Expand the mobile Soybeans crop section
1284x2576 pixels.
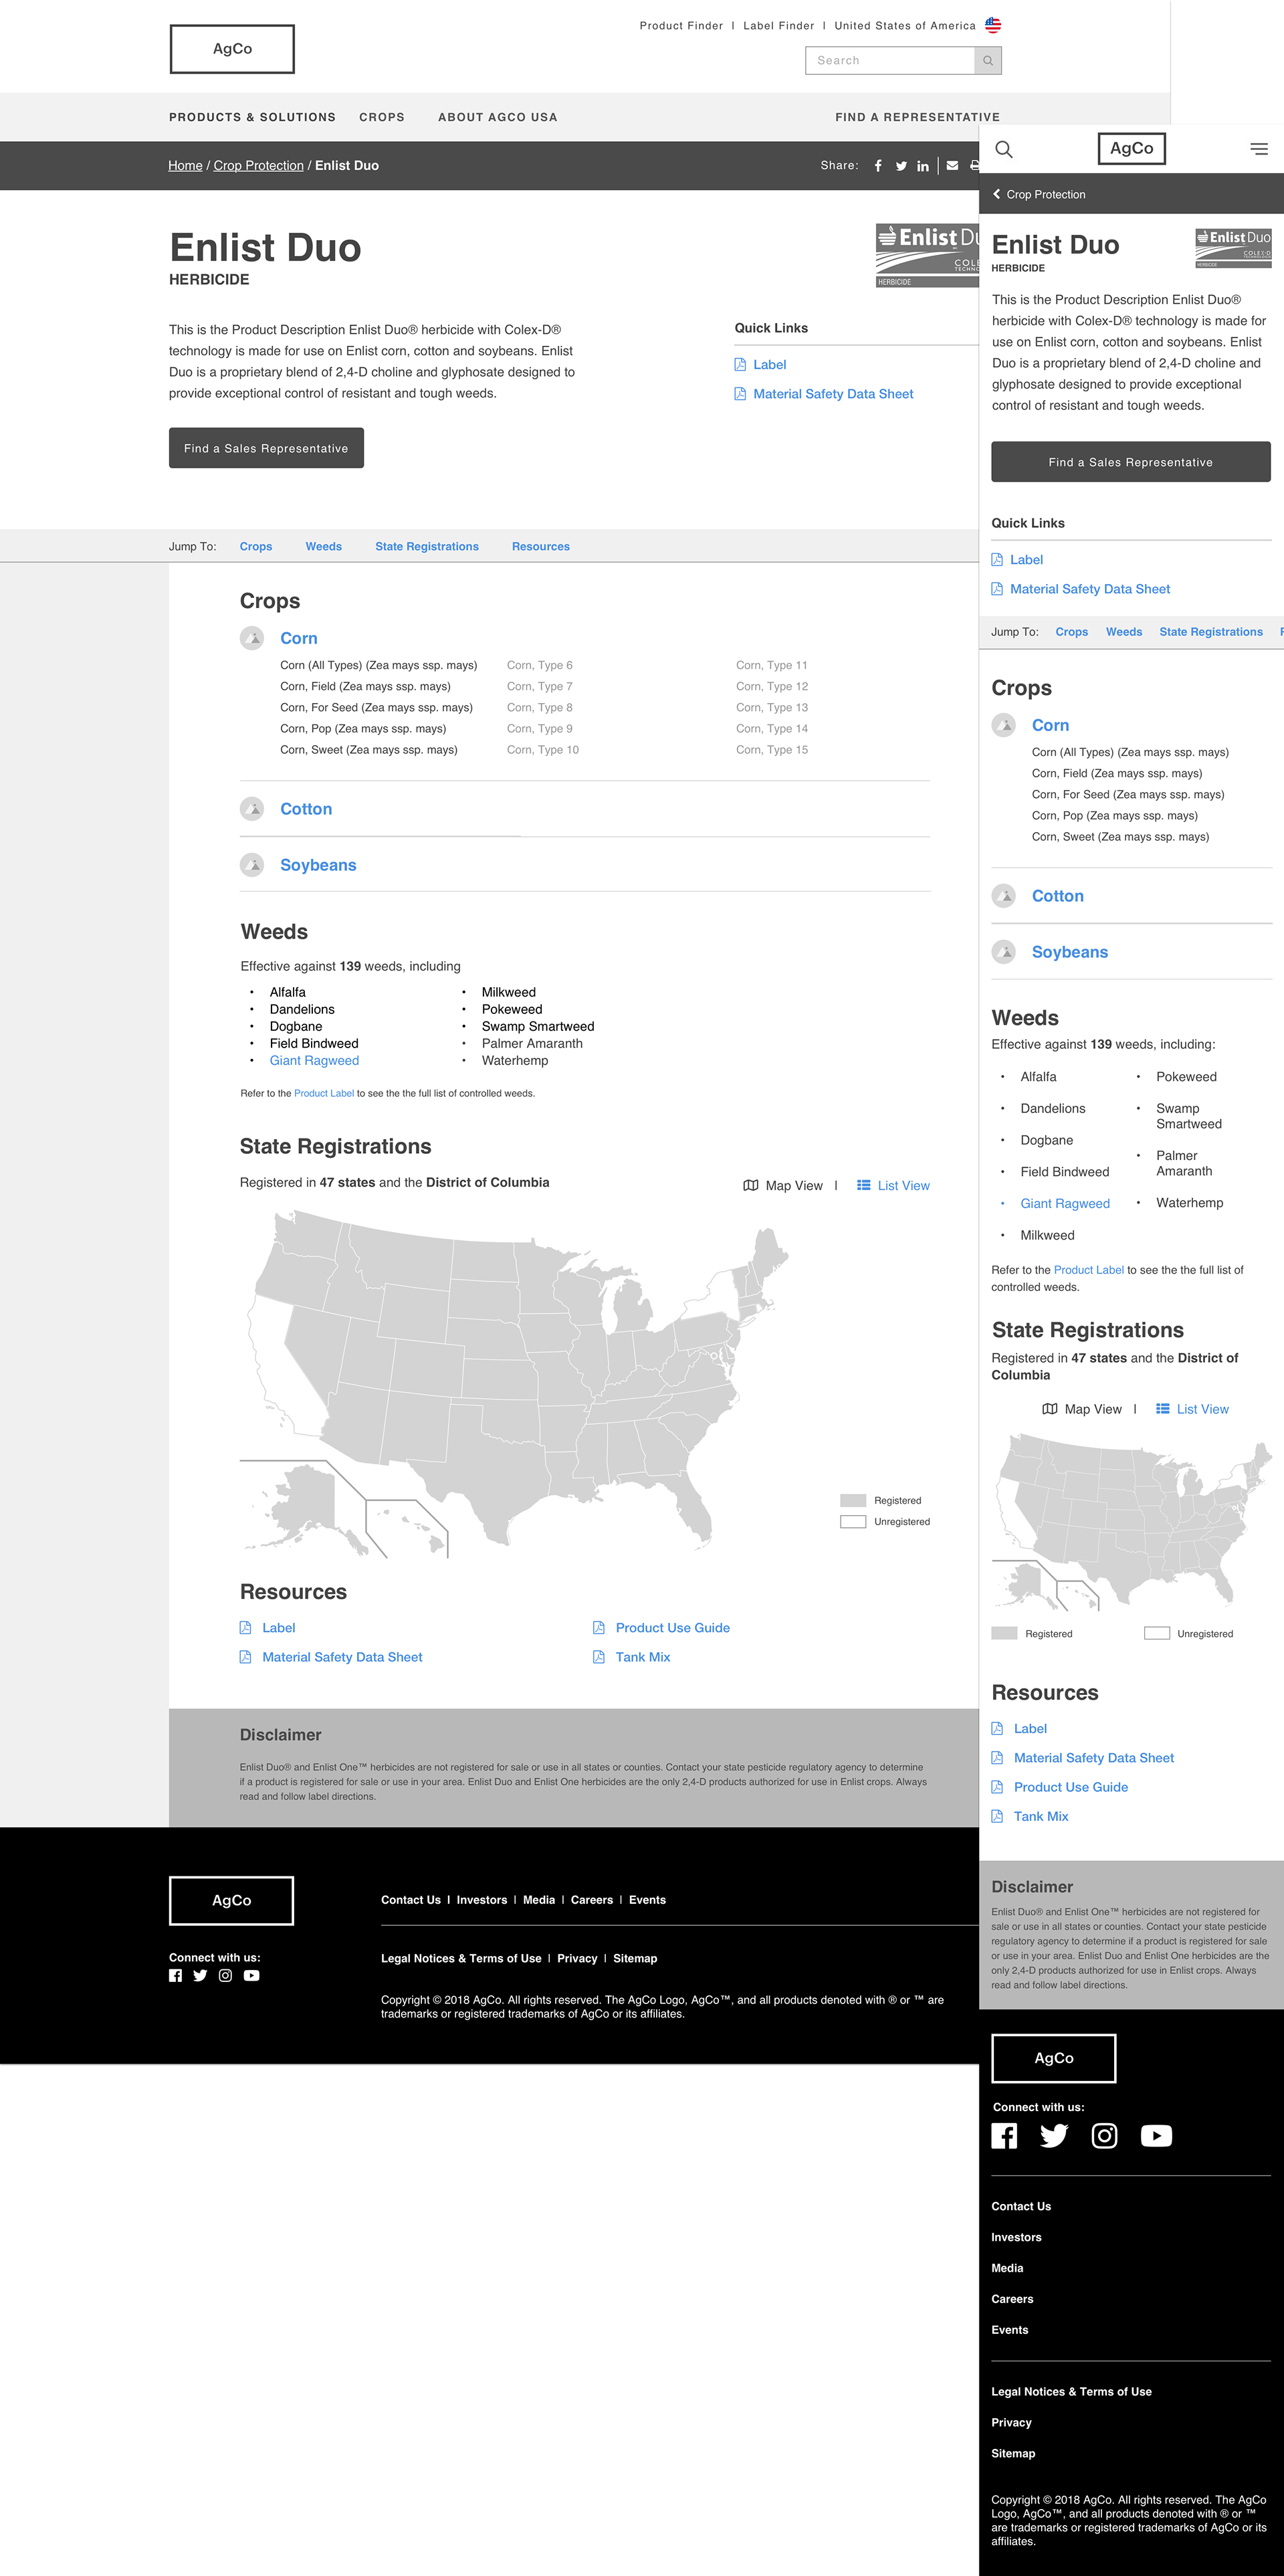[1070, 952]
